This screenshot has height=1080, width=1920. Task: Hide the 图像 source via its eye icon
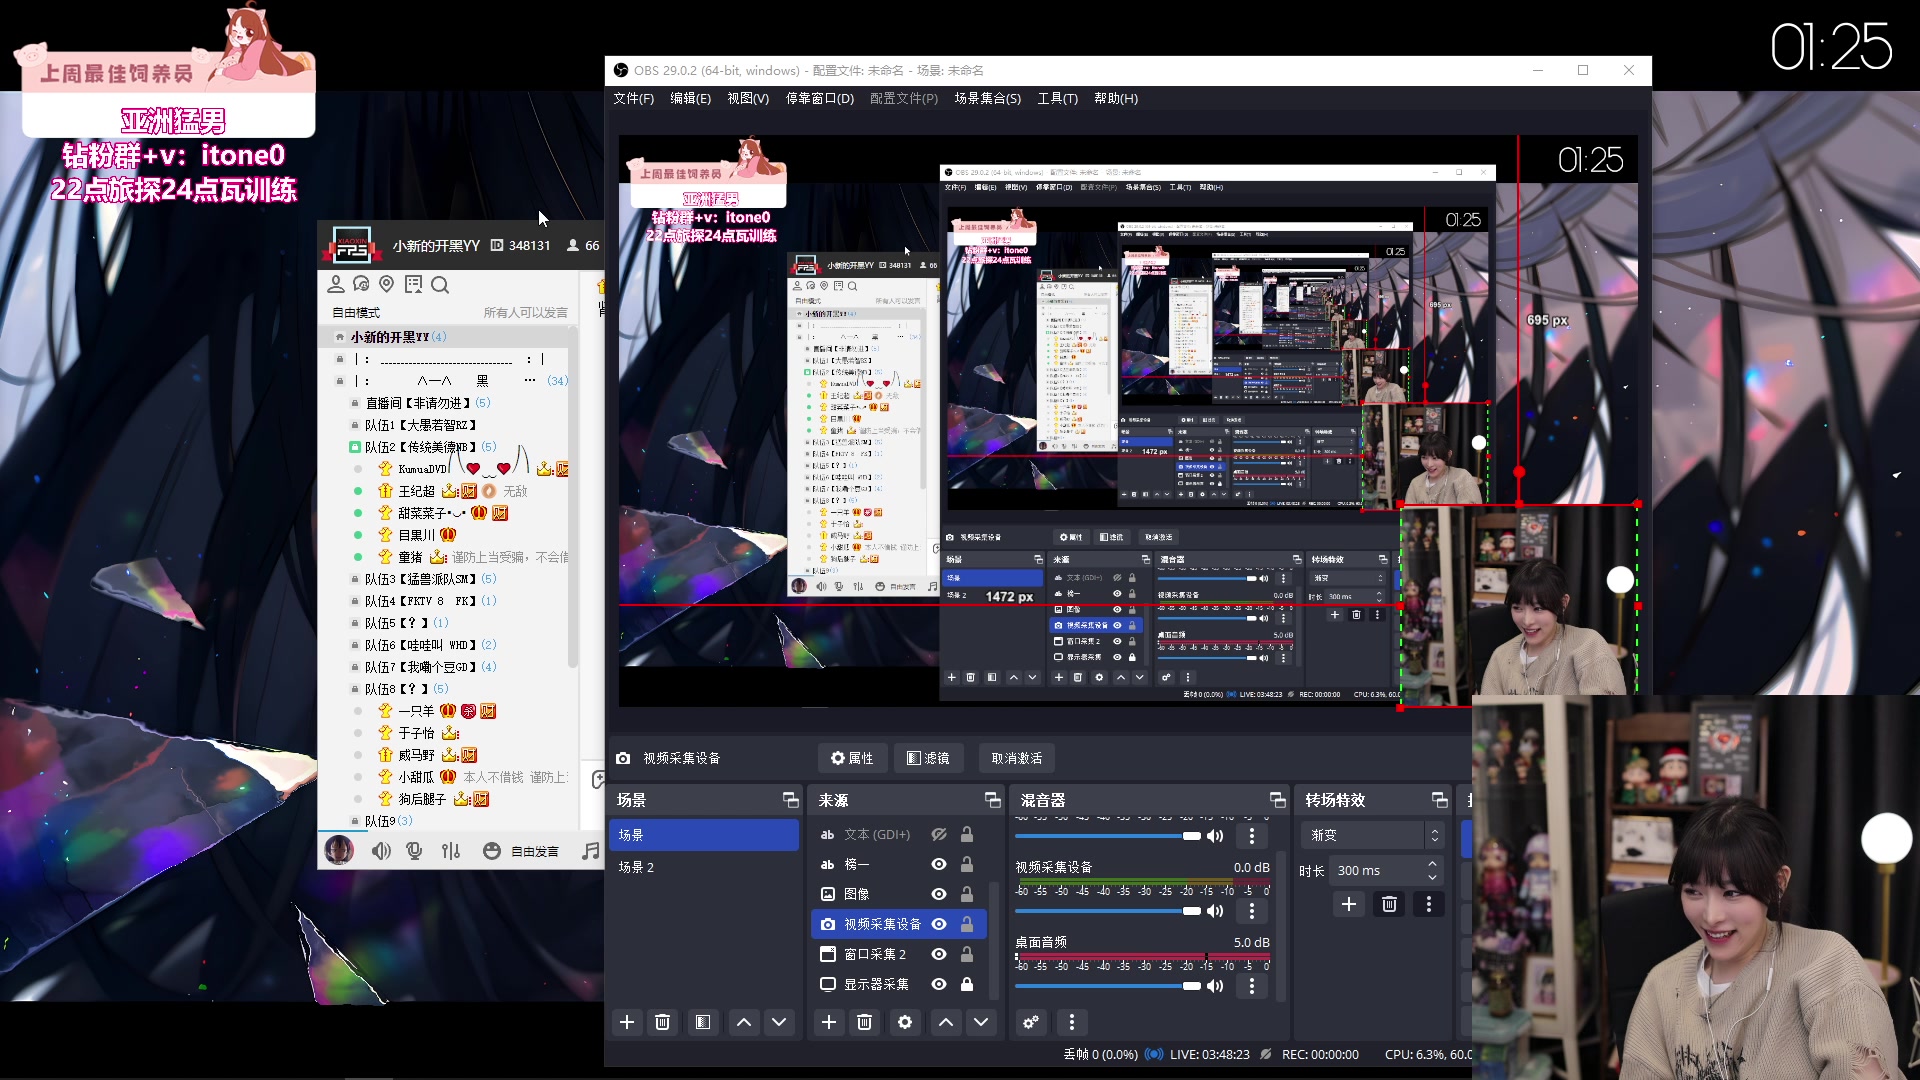pos(939,894)
